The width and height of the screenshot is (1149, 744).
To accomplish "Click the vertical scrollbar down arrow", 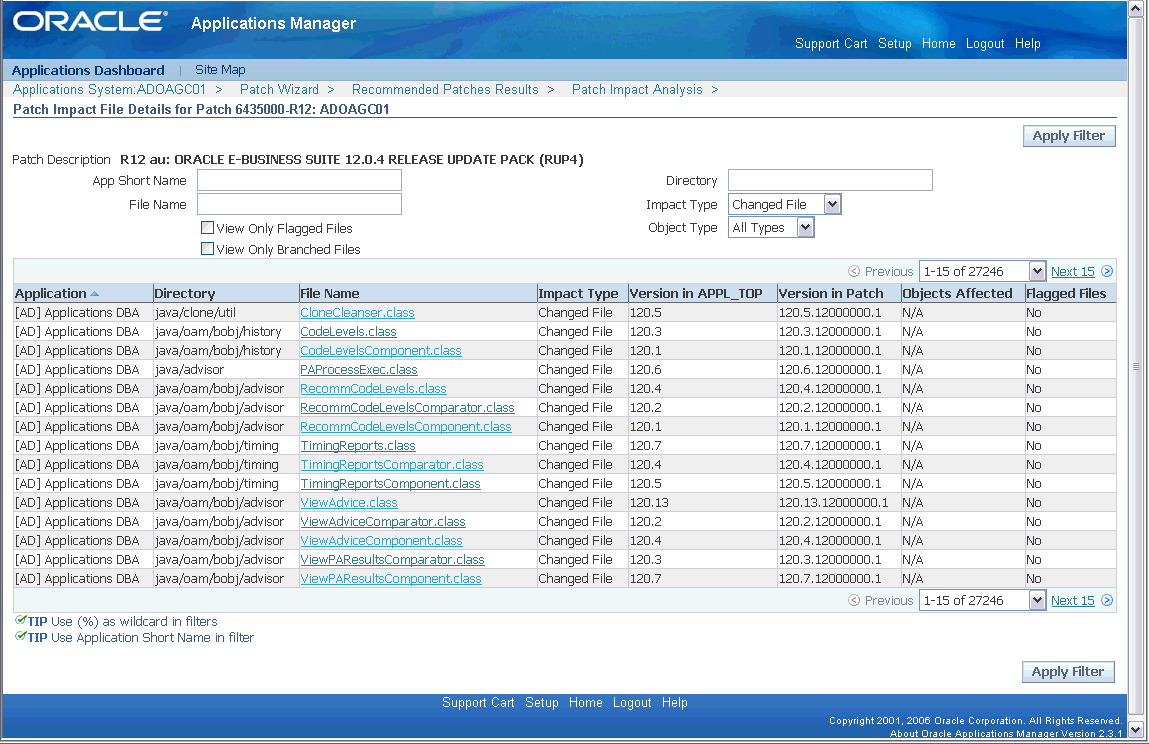I will (1136, 729).
